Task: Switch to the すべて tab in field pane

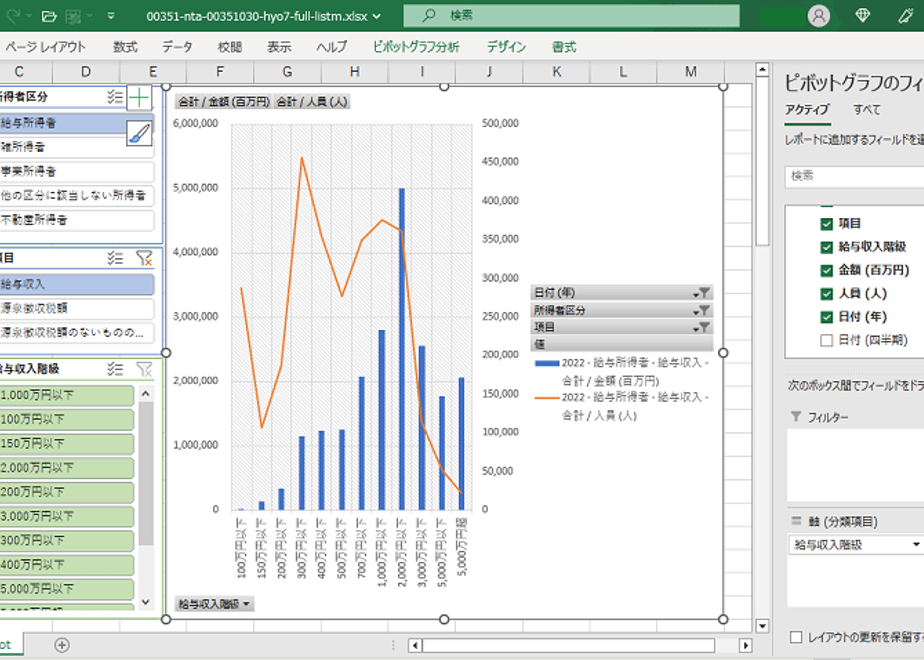Action: click(x=867, y=110)
